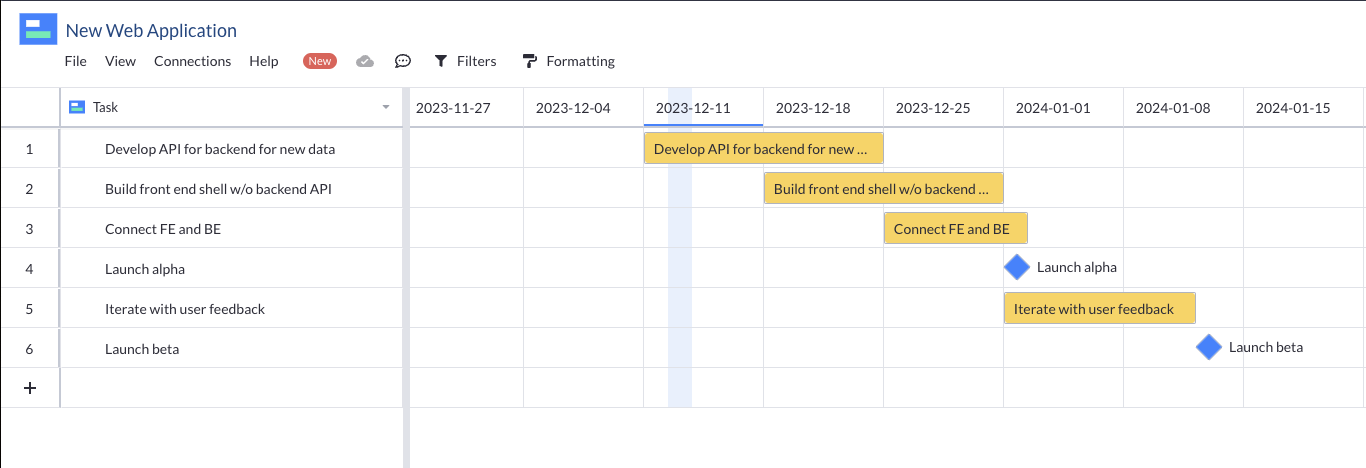Click the red New badge

point(320,61)
